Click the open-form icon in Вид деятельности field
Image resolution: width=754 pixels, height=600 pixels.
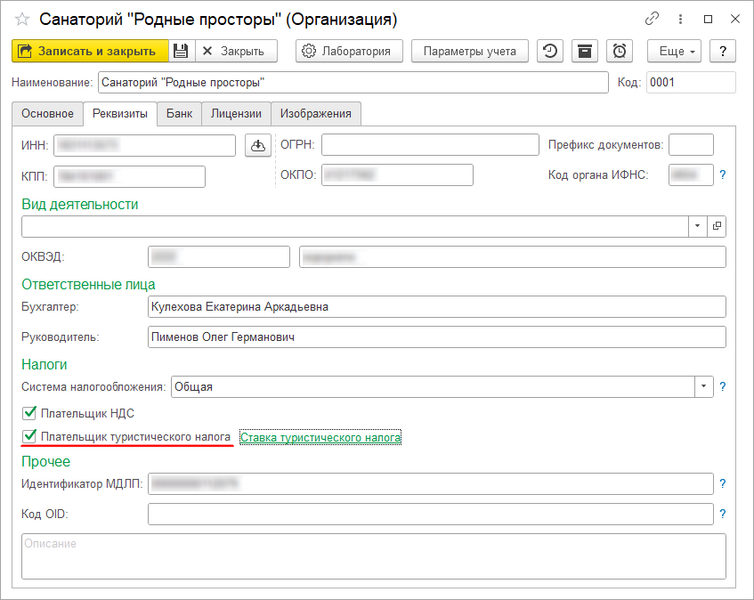click(717, 227)
